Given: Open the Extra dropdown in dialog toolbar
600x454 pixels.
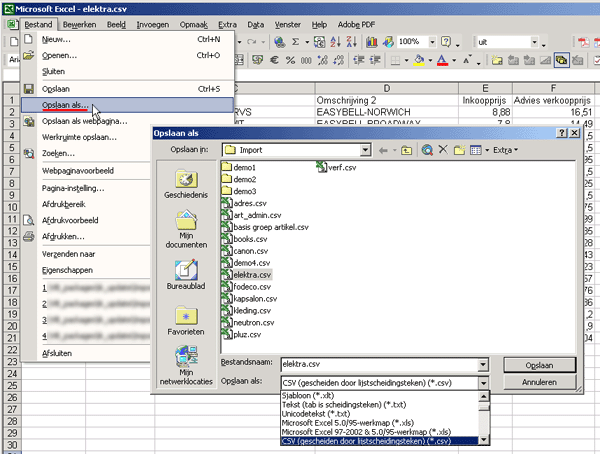Looking at the screenshot, I should coord(505,150).
